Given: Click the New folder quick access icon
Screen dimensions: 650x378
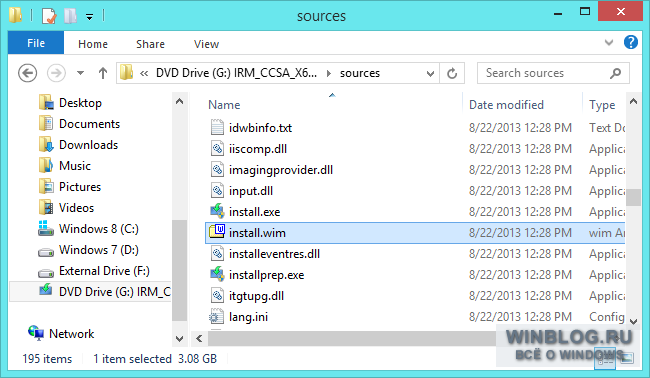Looking at the screenshot, I should (x=70, y=16).
